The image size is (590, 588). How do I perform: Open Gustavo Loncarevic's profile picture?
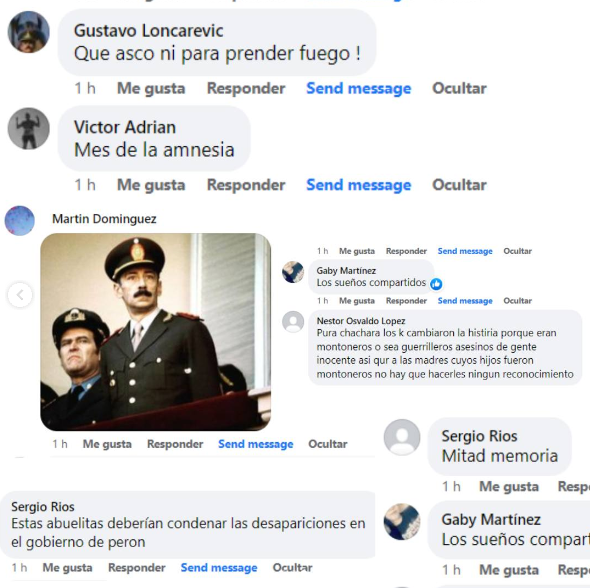[29, 32]
